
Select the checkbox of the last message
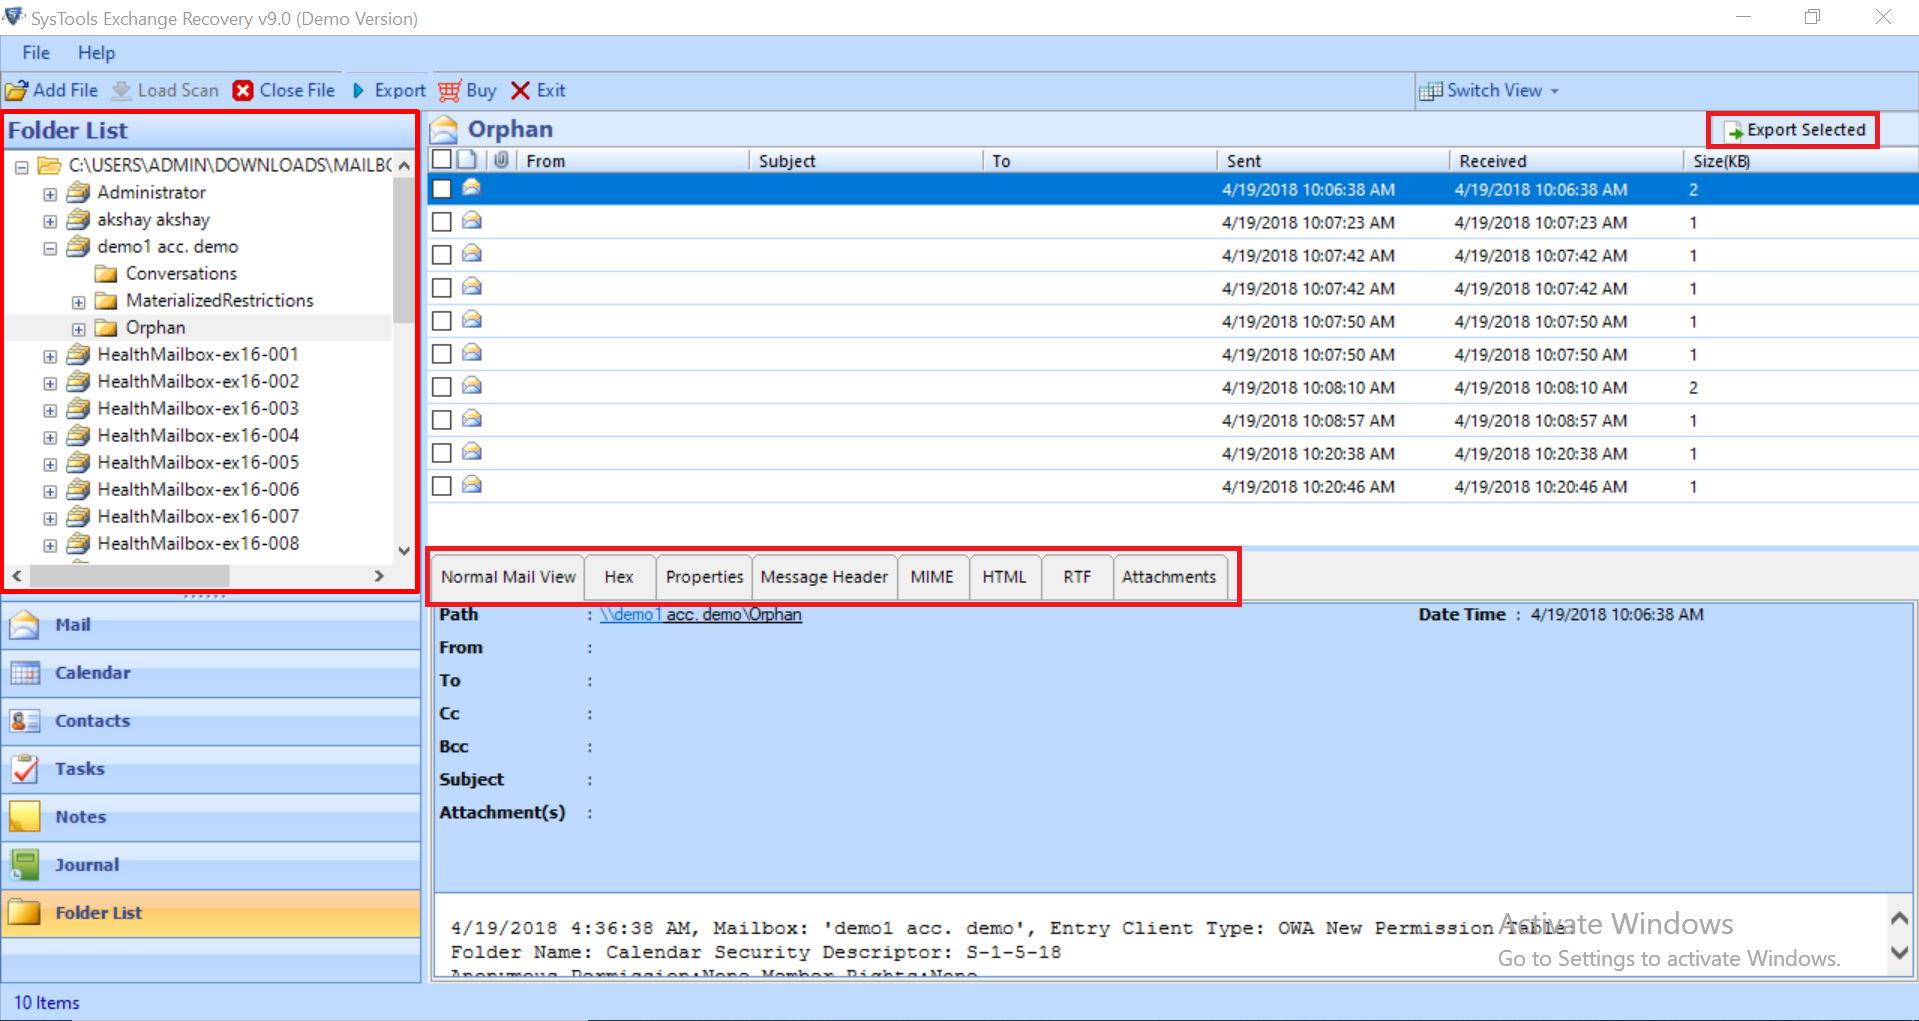coord(441,486)
